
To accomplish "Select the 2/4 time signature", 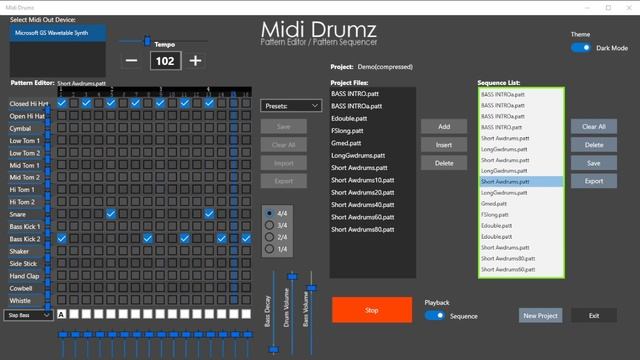I will [269, 237].
